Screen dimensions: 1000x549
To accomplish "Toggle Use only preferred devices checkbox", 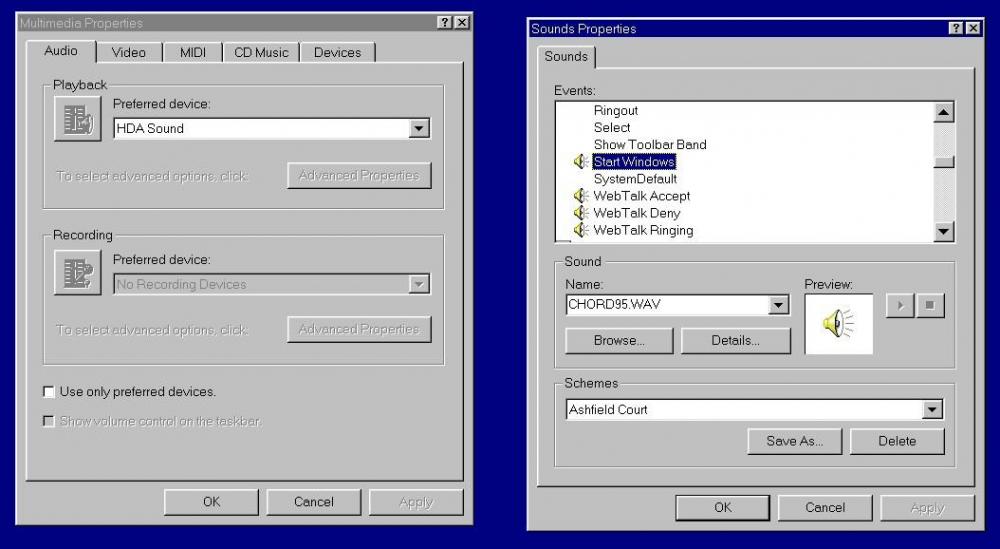I will pyautogui.click(x=48, y=392).
